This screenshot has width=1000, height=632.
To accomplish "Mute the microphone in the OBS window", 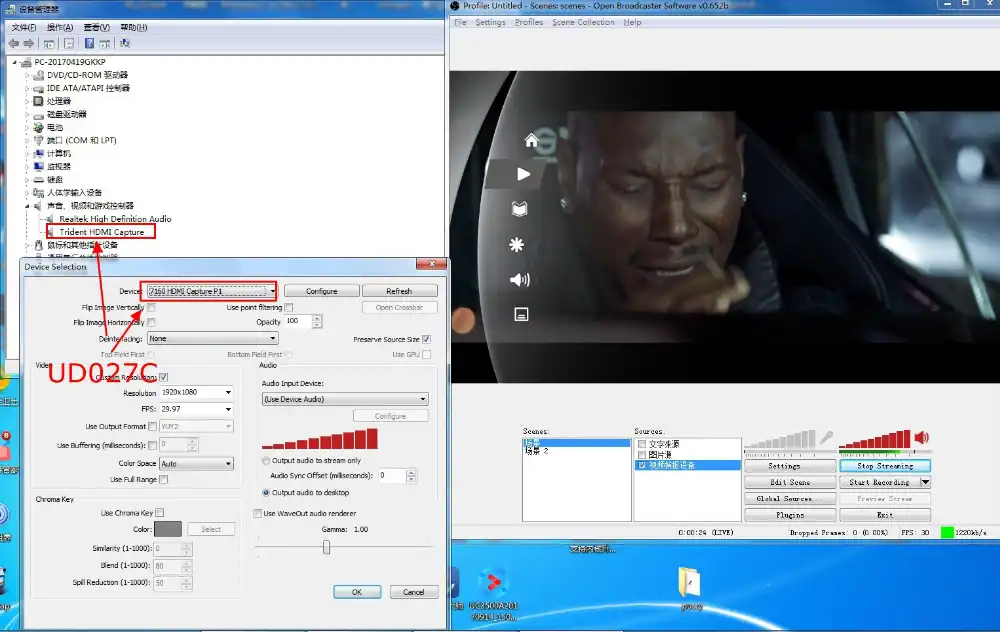I will 827,437.
